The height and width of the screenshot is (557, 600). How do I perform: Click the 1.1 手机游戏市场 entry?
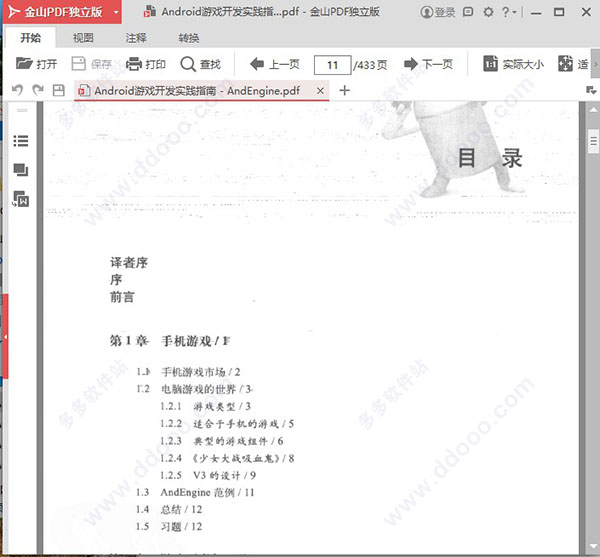pos(188,372)
